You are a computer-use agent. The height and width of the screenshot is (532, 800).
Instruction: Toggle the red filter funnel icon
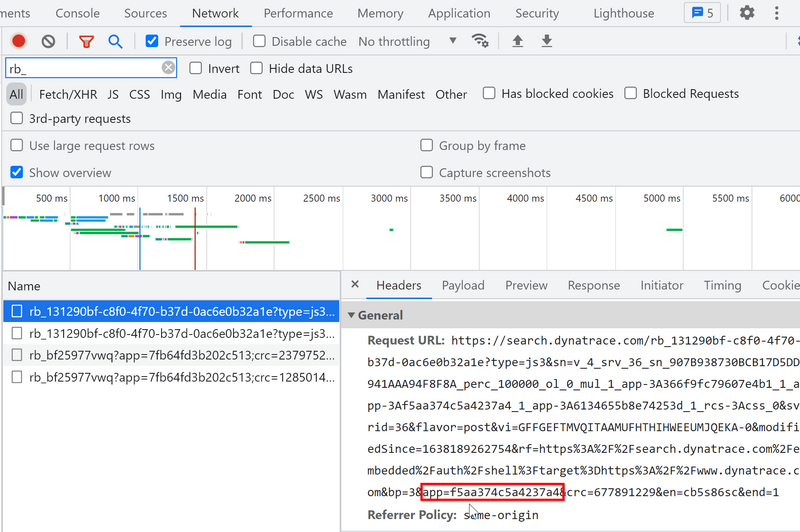click(86, 41)
